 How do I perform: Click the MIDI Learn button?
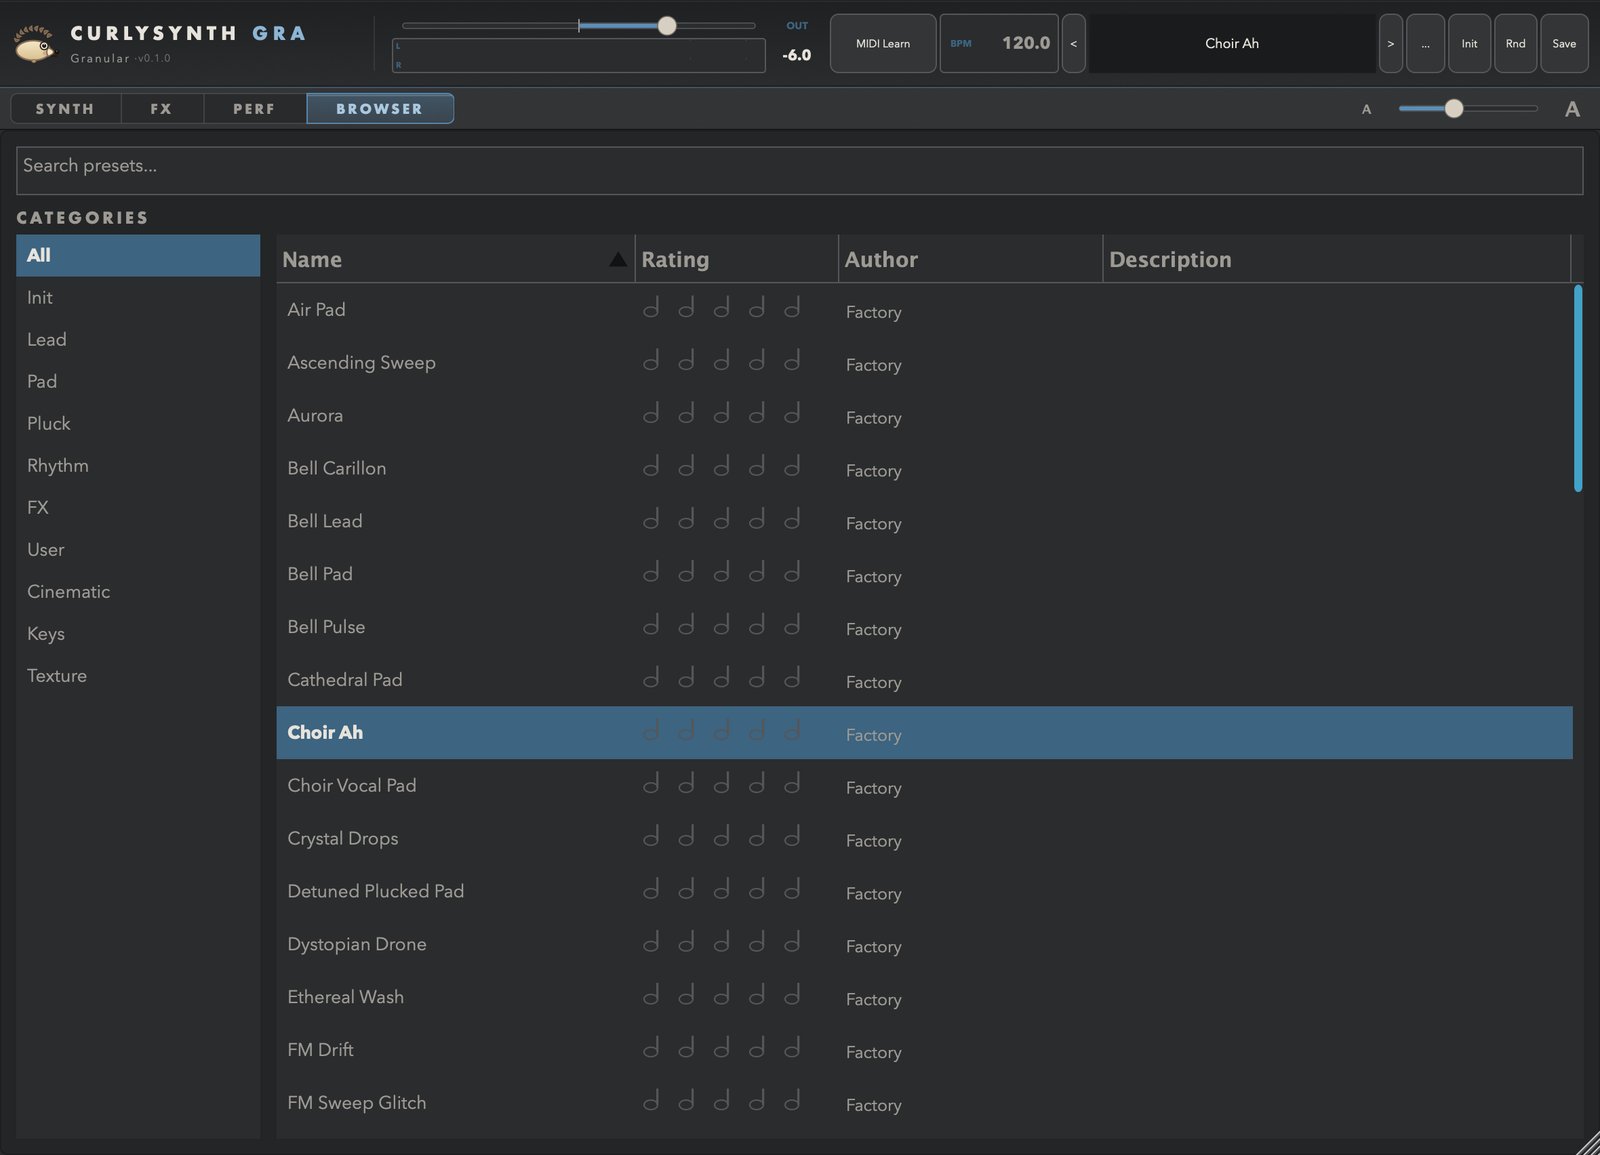883,43
